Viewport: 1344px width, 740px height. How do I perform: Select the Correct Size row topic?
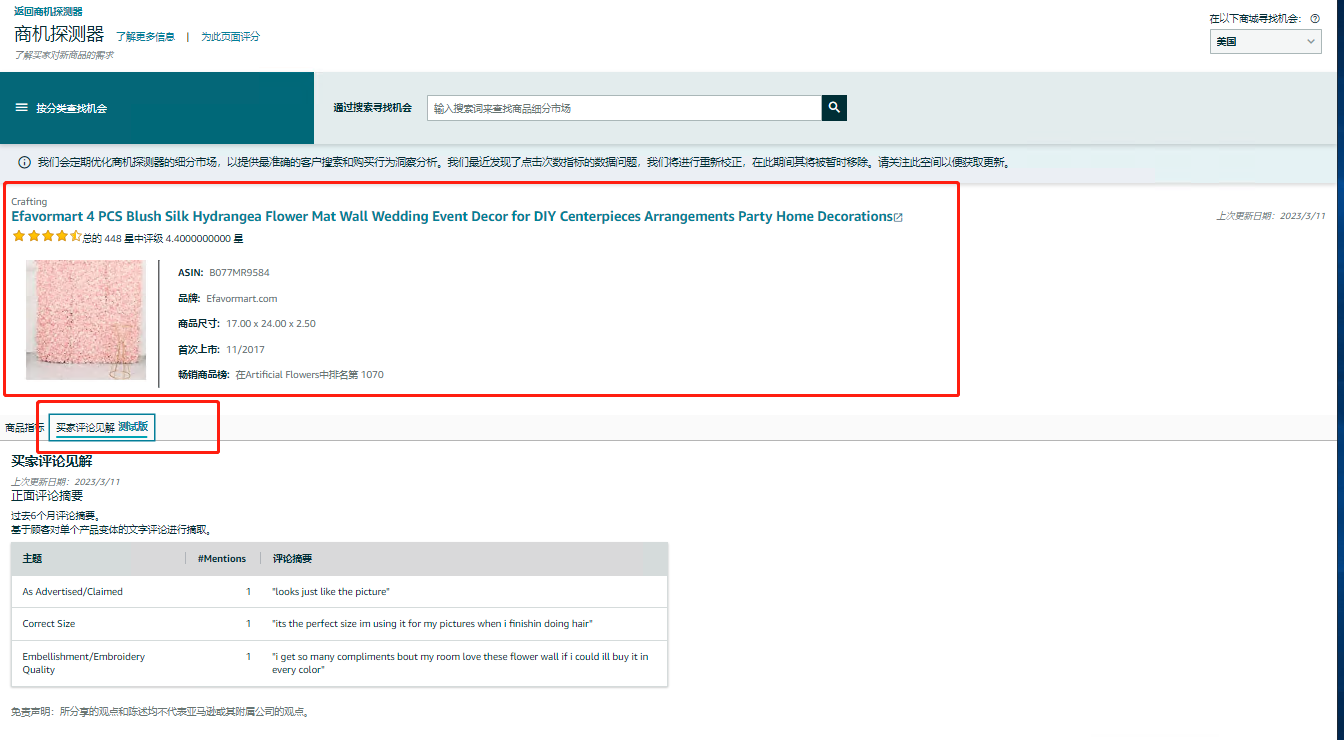click(x=49, y=624)
